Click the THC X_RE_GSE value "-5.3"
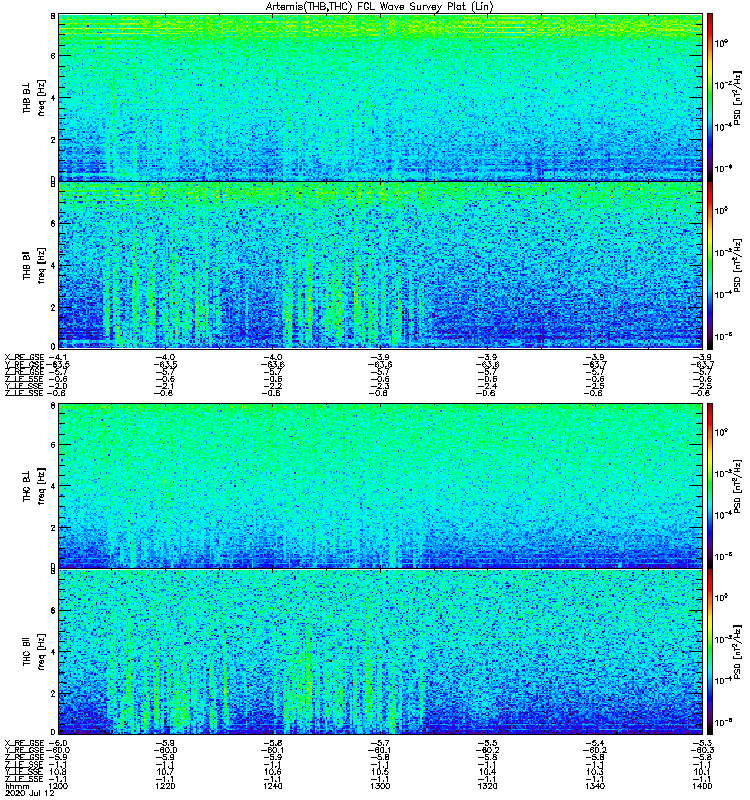This screenshot has height=800, width=750. point(702,743)
